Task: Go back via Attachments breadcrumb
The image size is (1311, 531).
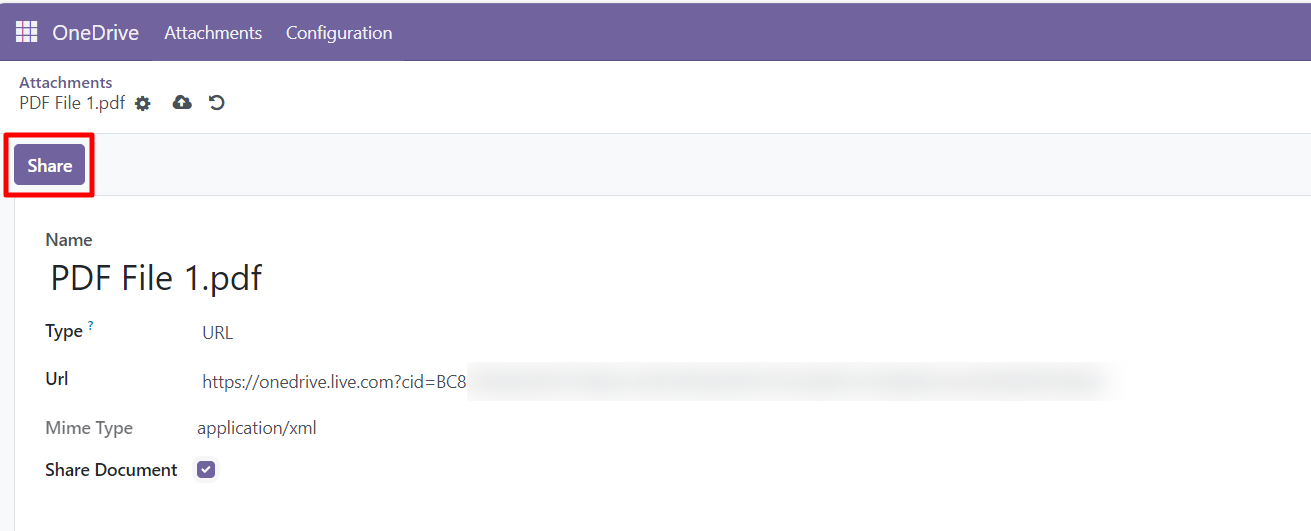Action: click(x=66, y=82)
